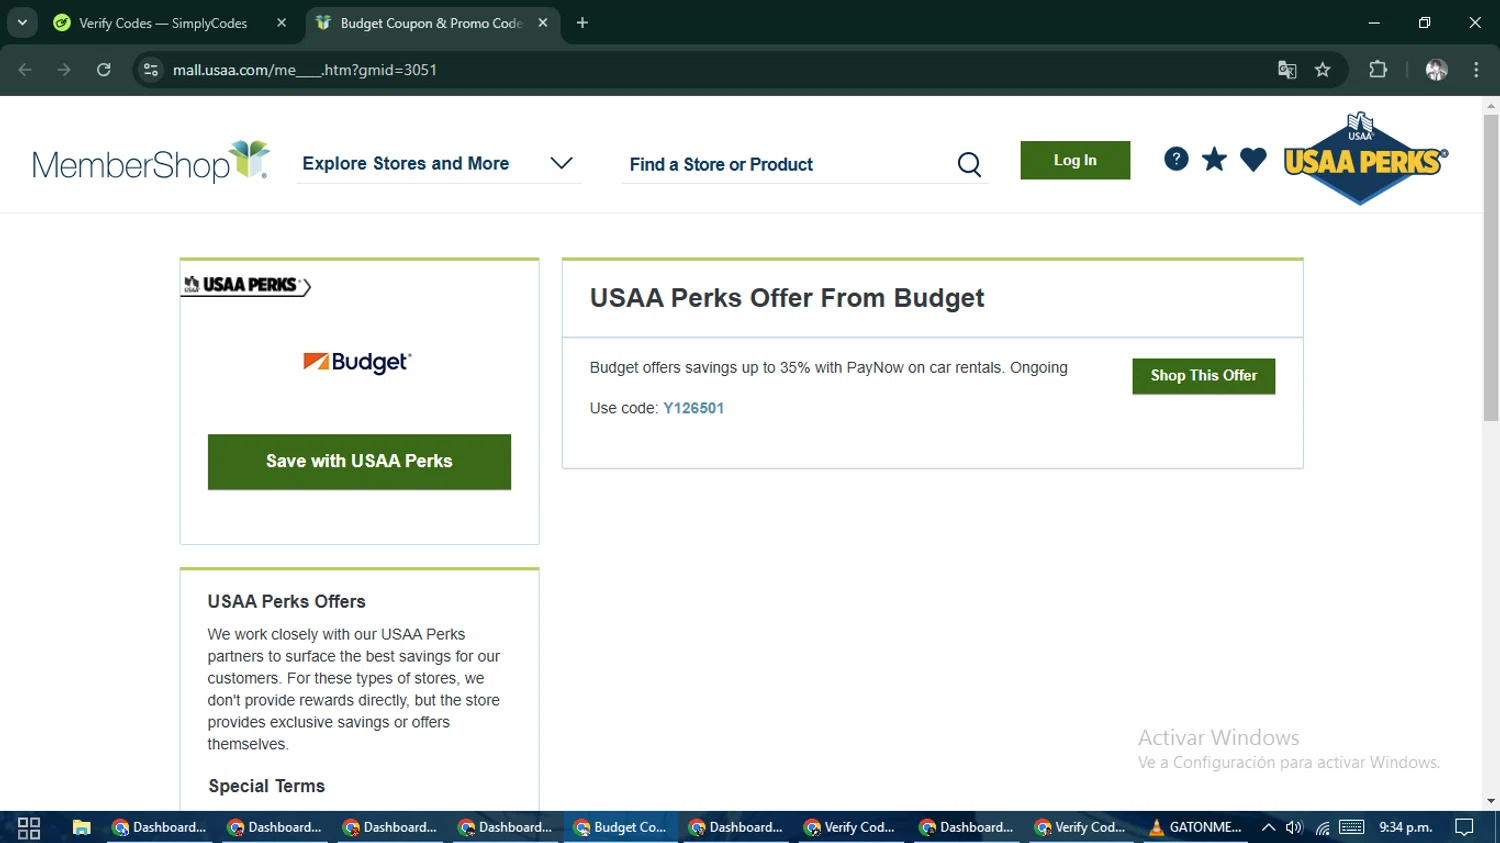The image size is (1500, 843).
Task: Click the Log In button
Action: 1075,160
